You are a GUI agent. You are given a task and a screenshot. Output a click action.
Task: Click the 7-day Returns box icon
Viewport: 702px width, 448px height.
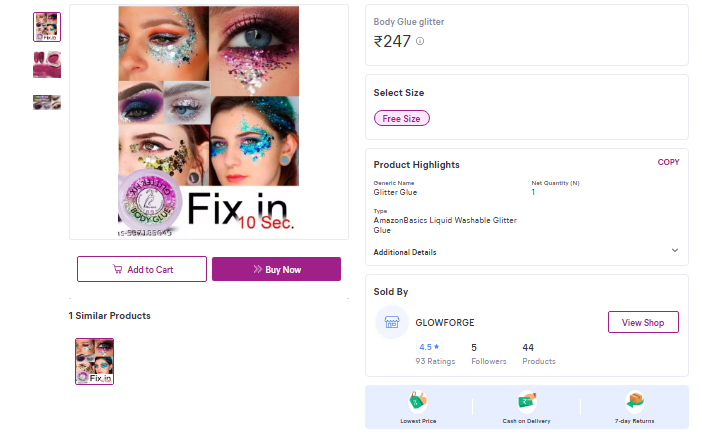pyautogui.click(x=635, y=402)
